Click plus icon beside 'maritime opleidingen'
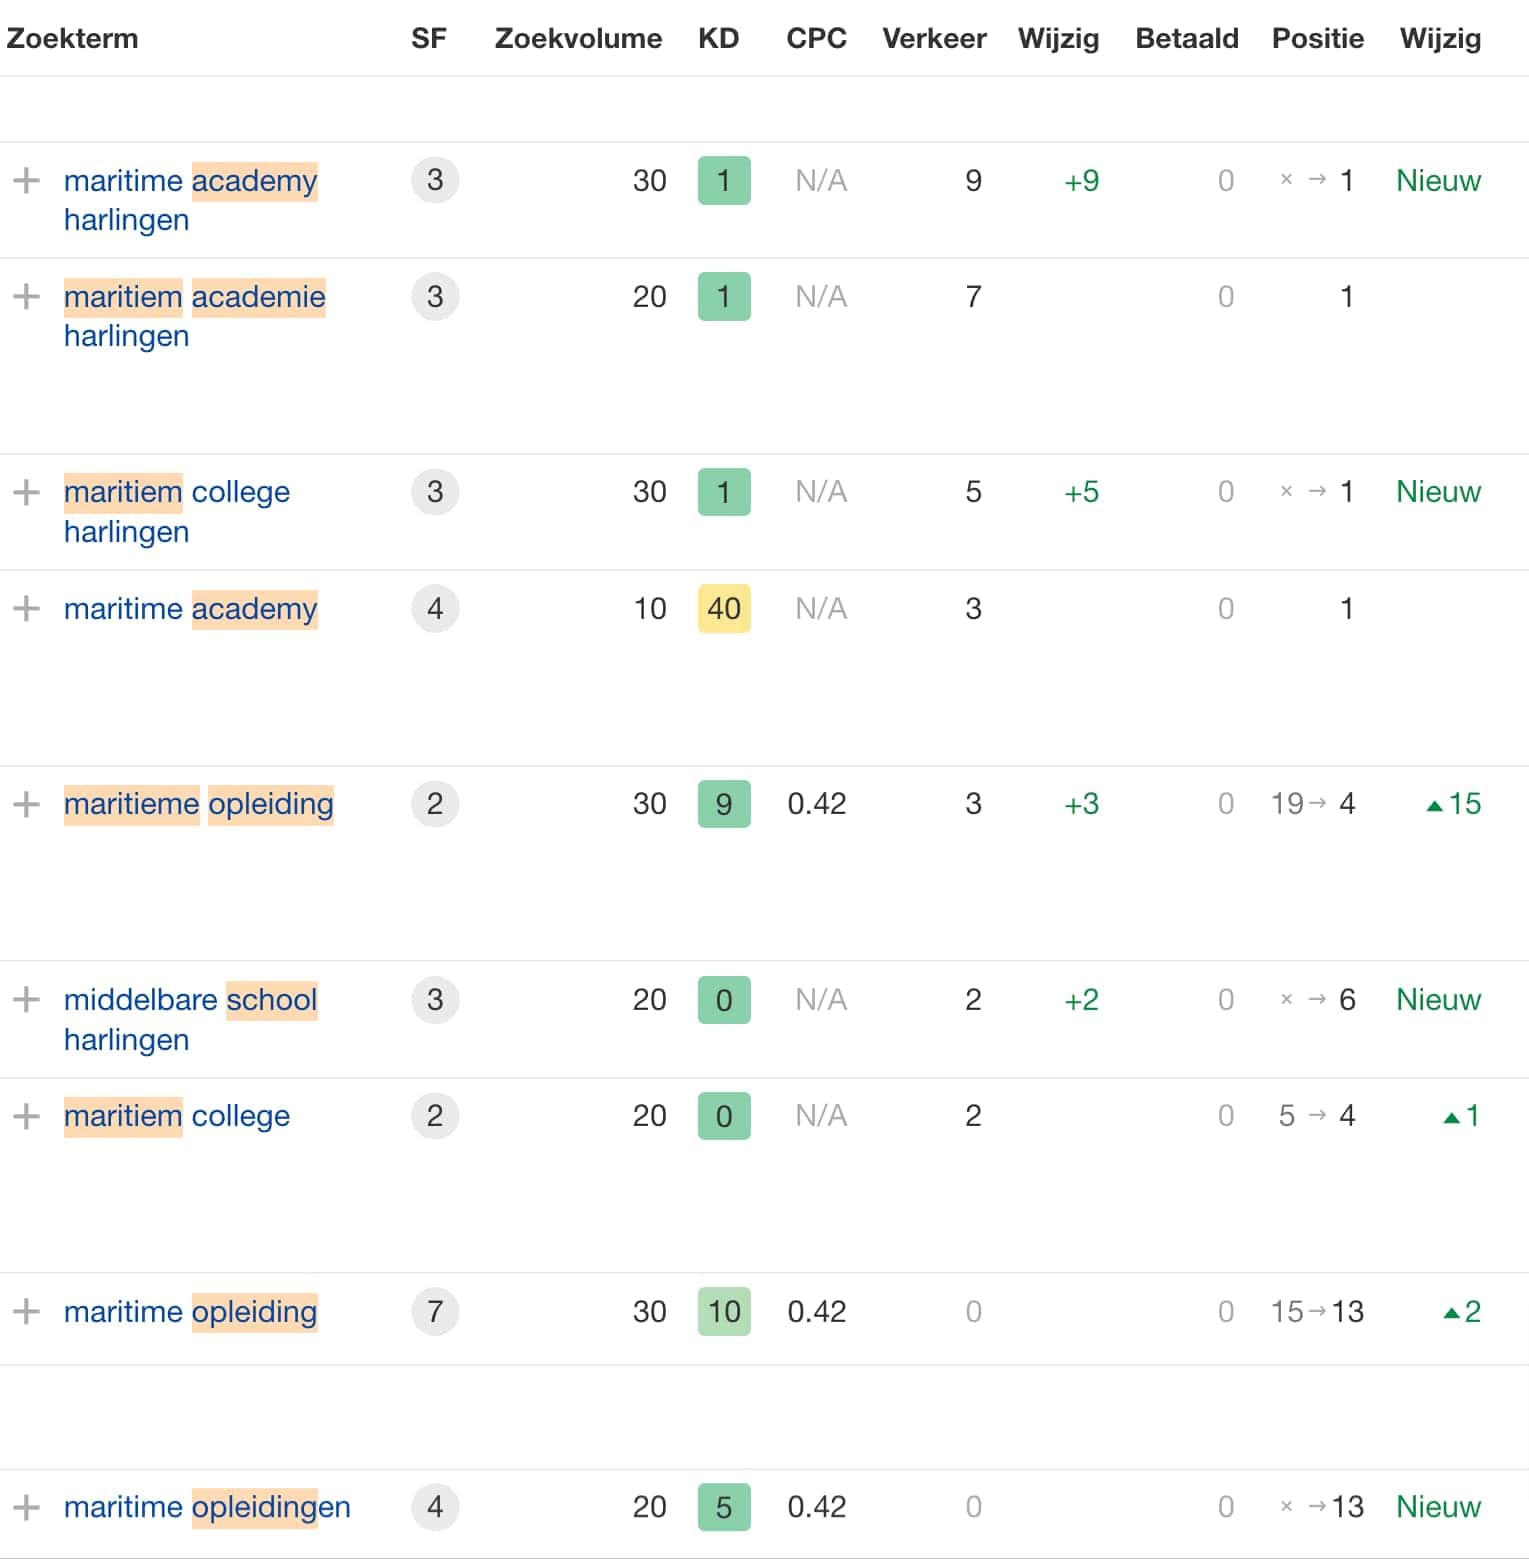The height and width of the screenshot is (1559, 1529). click(26, 1507)
